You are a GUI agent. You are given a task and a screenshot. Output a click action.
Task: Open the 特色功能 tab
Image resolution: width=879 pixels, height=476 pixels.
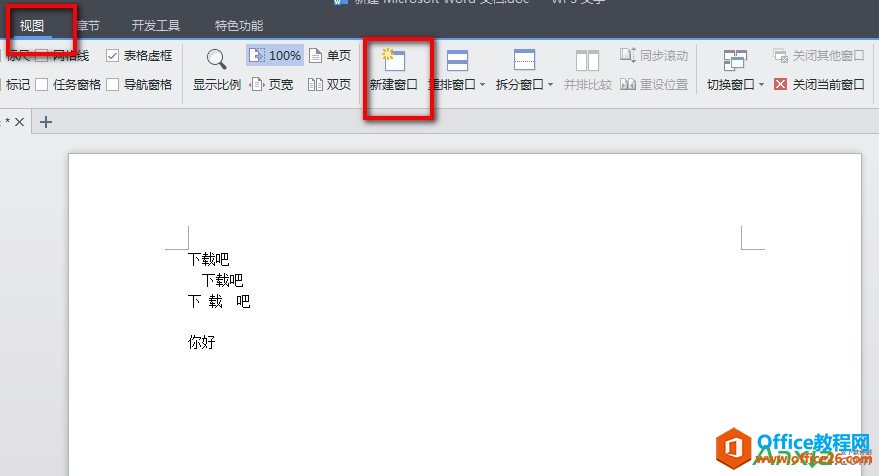point(239,26)
